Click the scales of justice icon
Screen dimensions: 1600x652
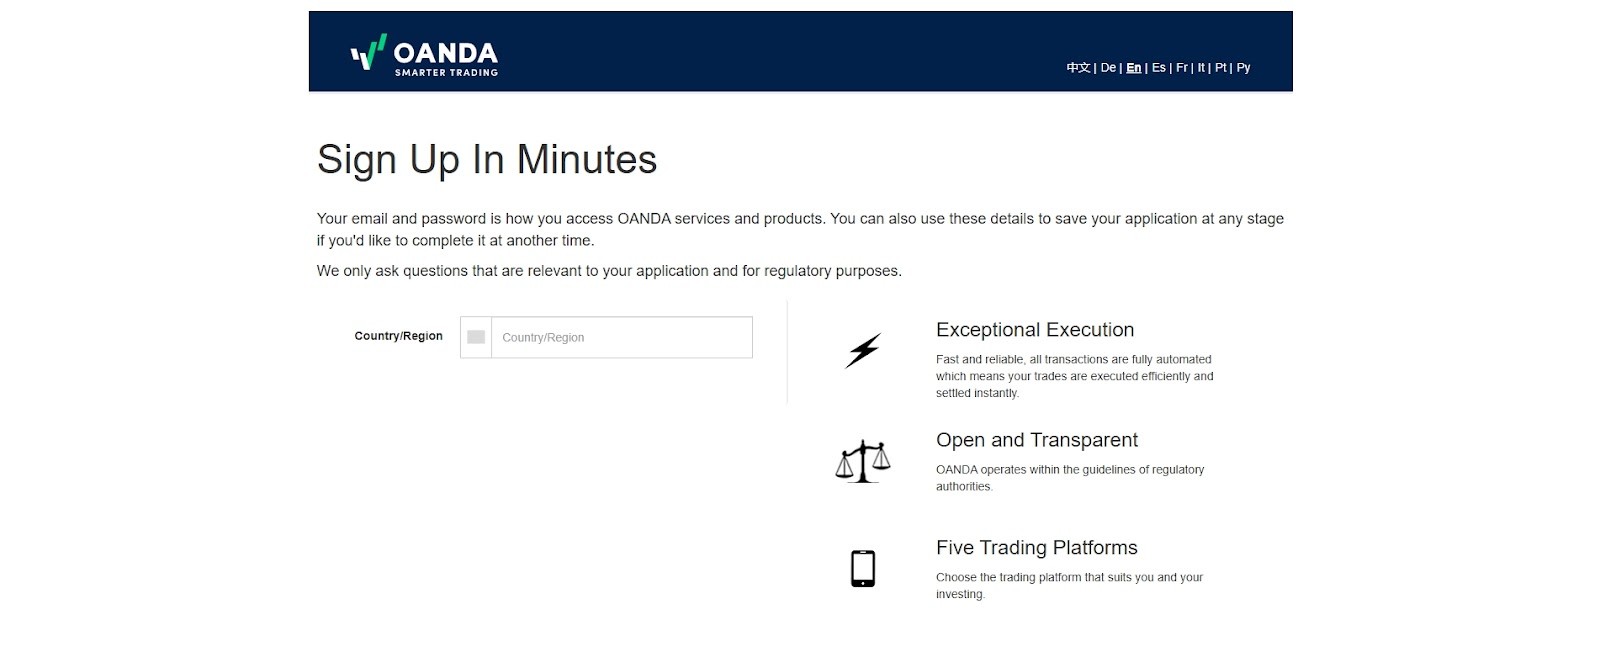click(x=862, y=461)
